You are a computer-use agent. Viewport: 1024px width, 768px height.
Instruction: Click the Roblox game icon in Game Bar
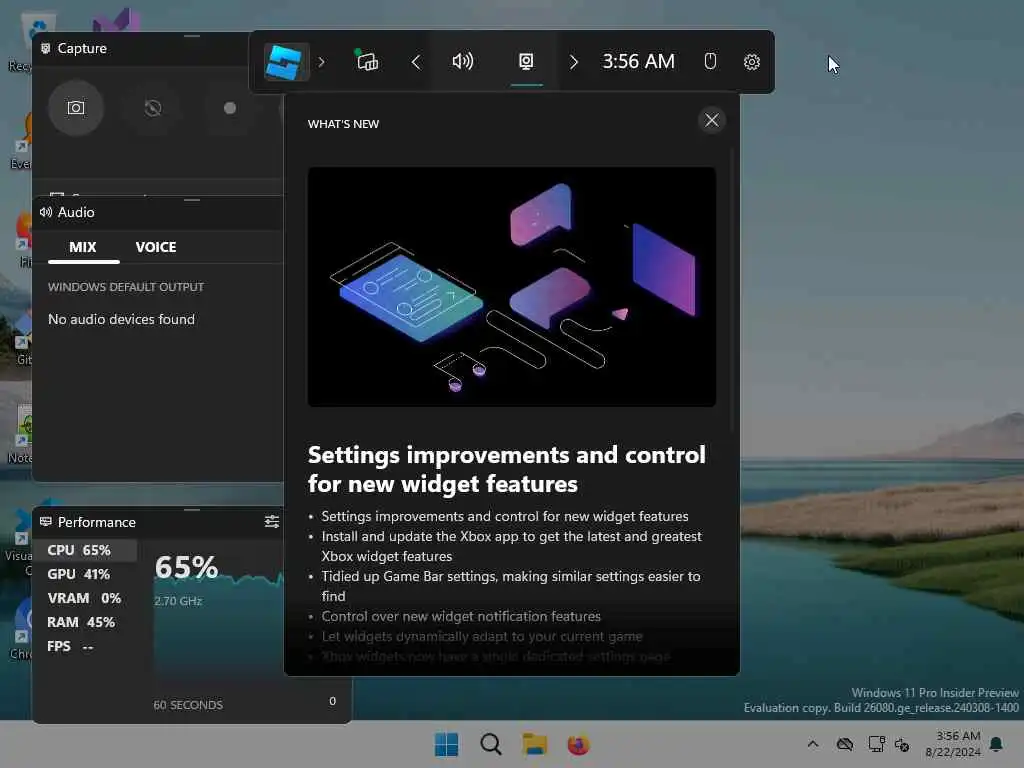(286, 62)
